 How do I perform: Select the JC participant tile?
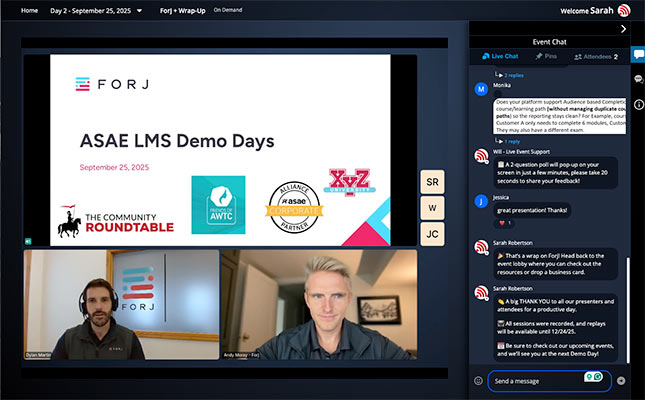[432, 234]
